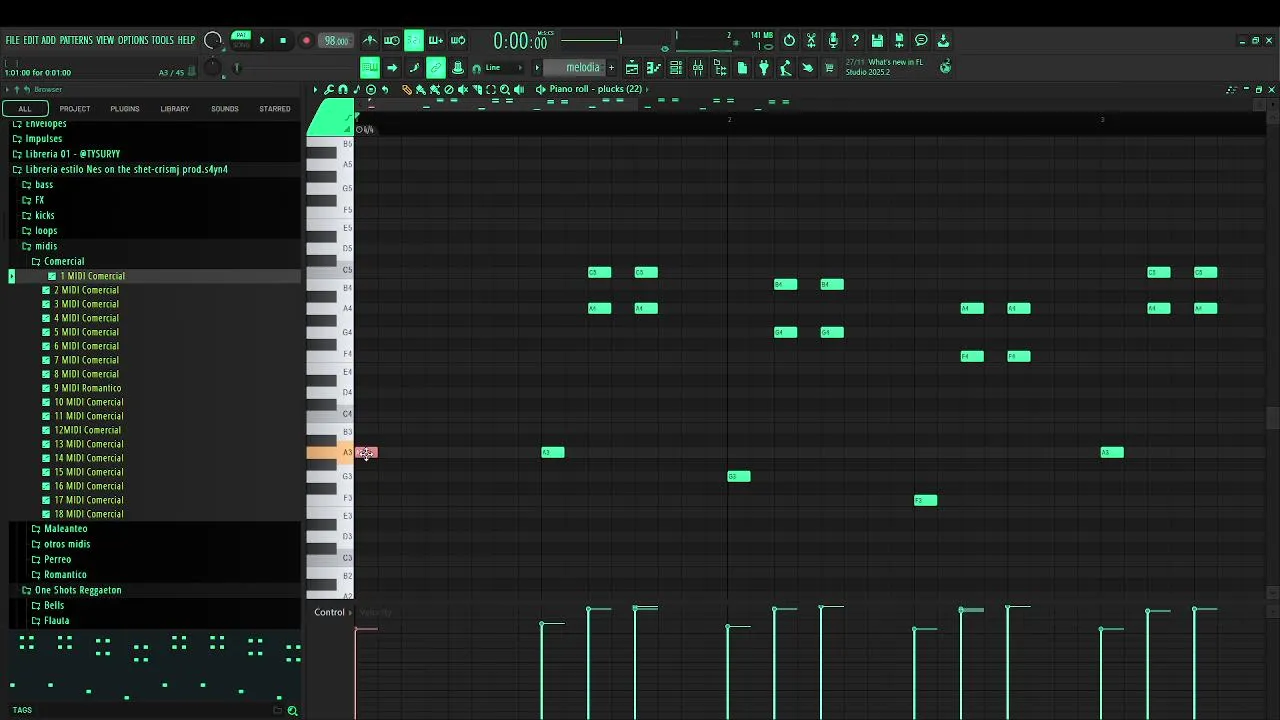The height and width of the screenshot is (720, 1280).
Task: Open the project info chat bubble icon
Action: pyautogui.click(x=921, y=41)
